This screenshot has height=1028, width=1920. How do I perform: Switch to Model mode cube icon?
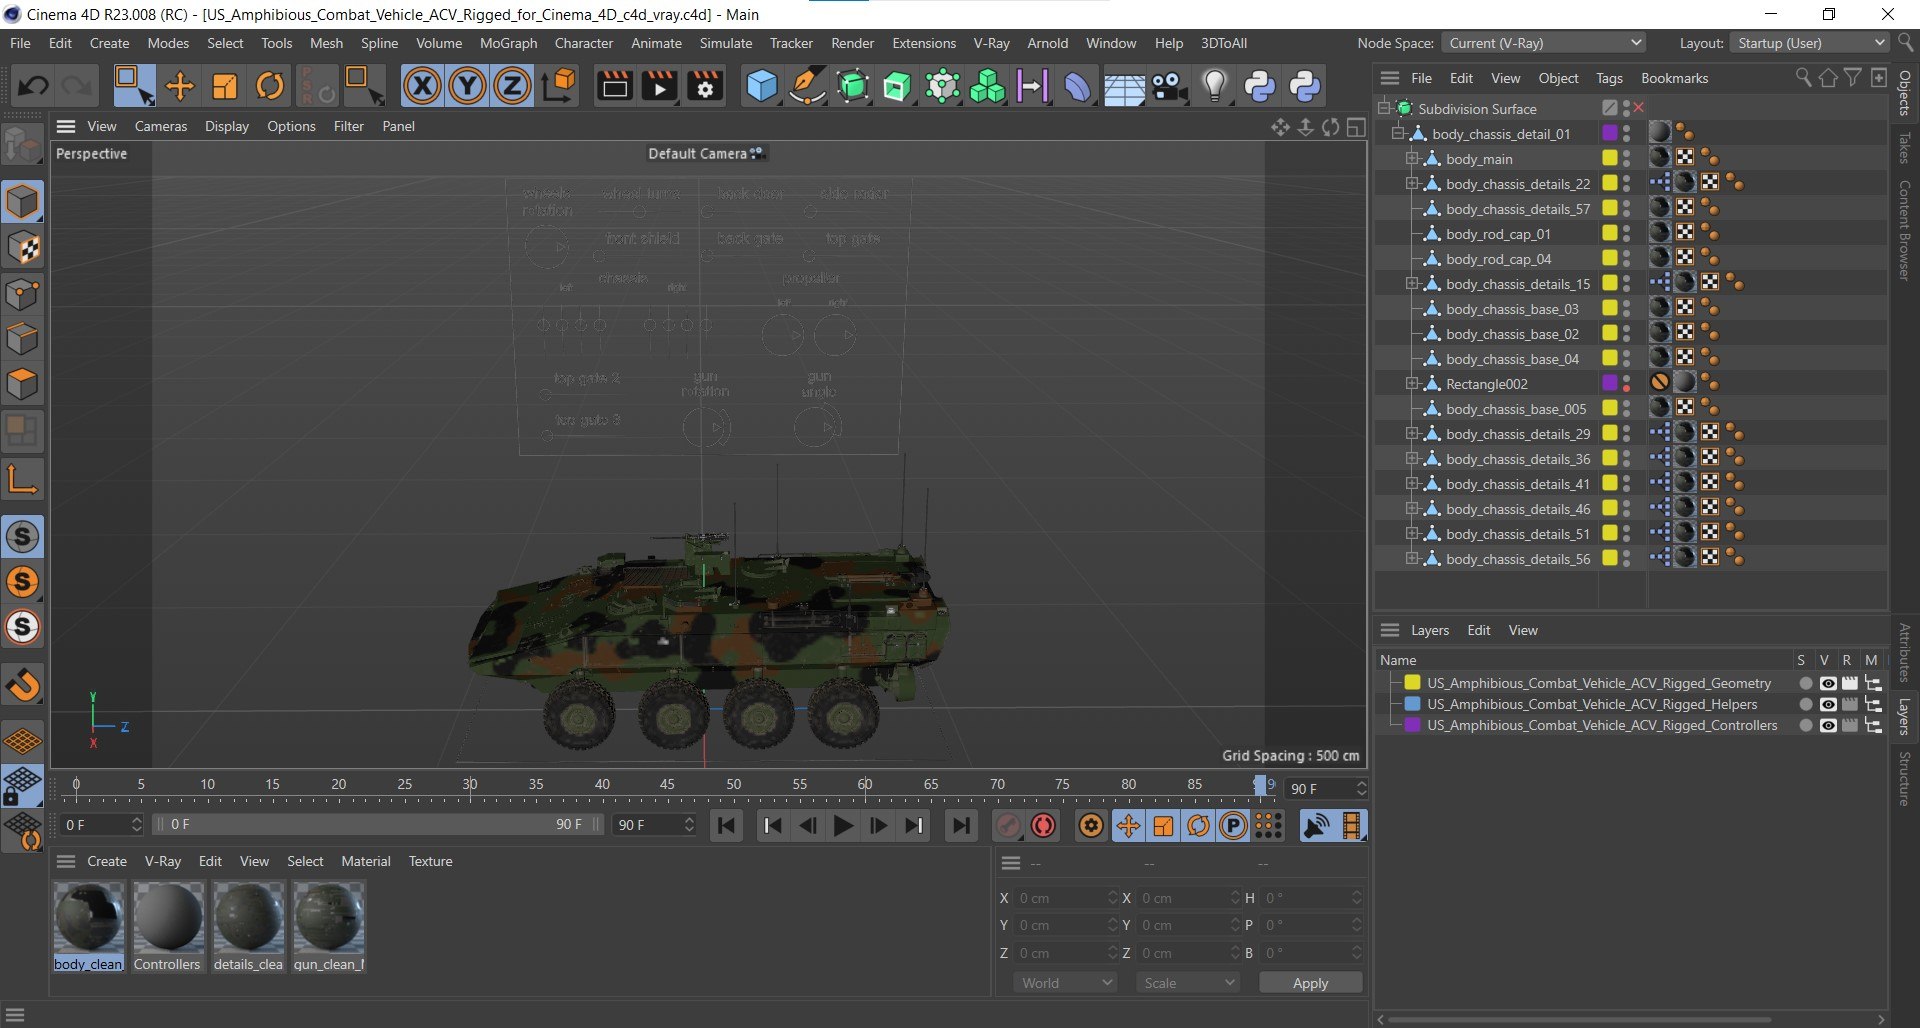coord(22,202)
